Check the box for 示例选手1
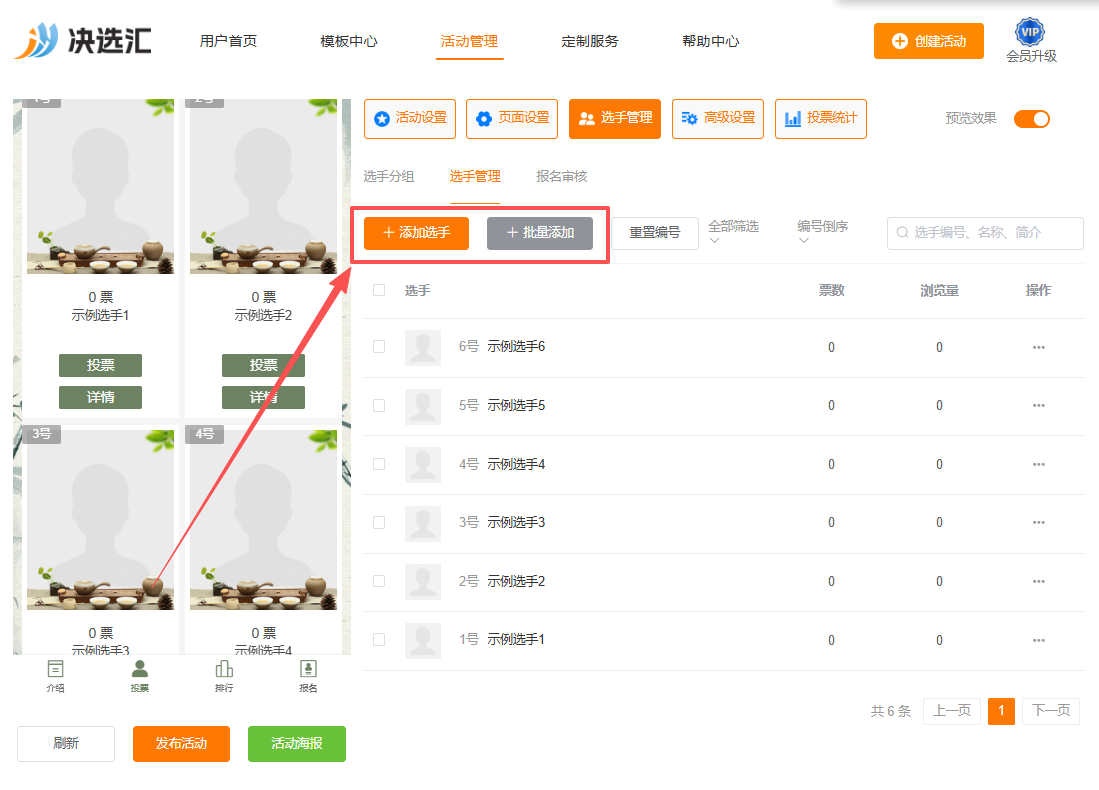Image resolution: width=1099 pixels, height=790 pixels. tap(379, 639)
